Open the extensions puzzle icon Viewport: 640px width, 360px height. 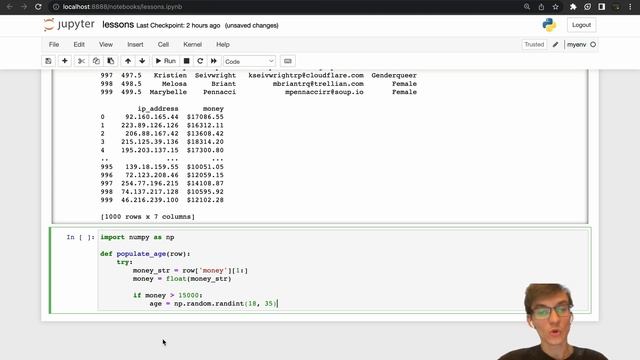click(x=573, y=7)
